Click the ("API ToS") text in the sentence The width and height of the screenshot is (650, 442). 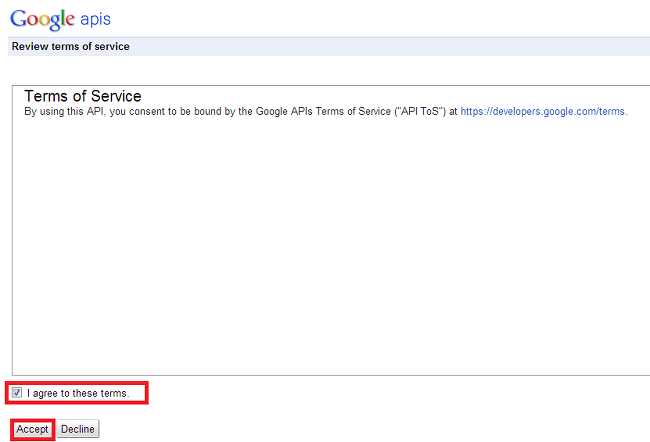coord(420,112)
